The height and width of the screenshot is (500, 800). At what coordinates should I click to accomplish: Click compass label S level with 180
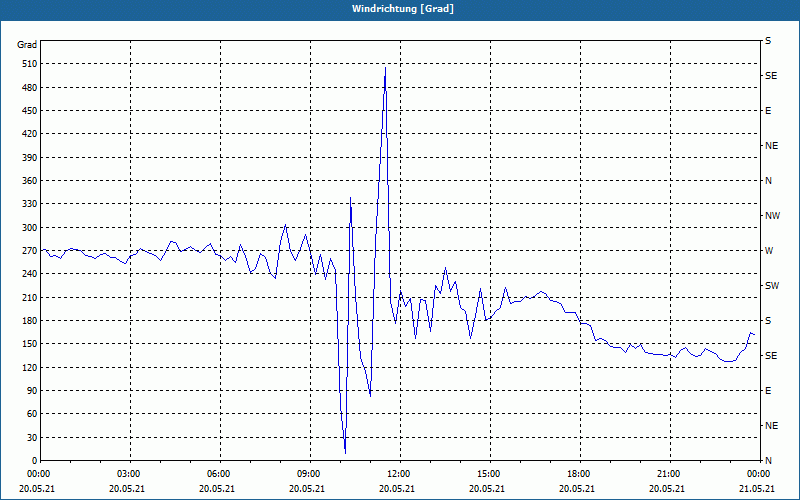point(768,321)
